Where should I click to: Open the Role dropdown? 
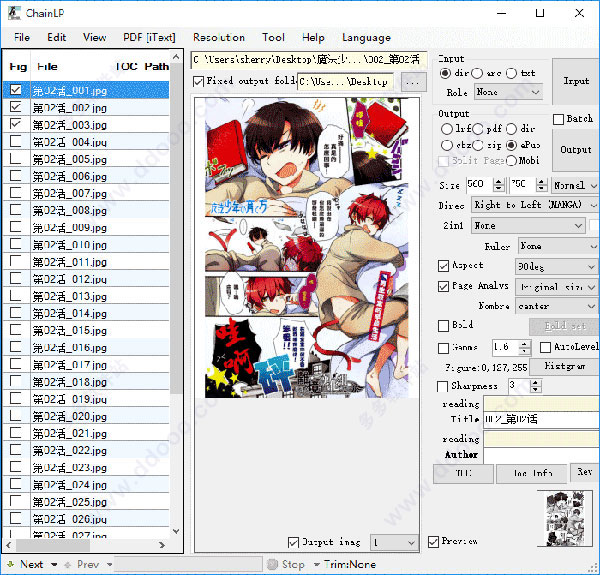(509, 92)
